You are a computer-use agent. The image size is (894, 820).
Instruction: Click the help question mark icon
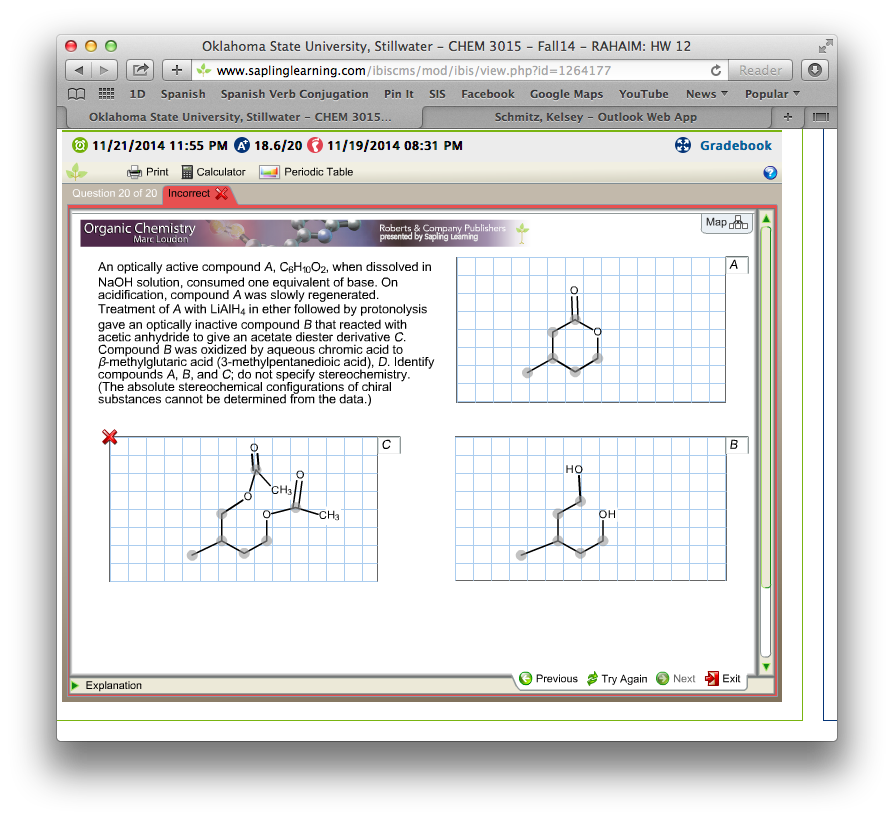coord(770,172)
